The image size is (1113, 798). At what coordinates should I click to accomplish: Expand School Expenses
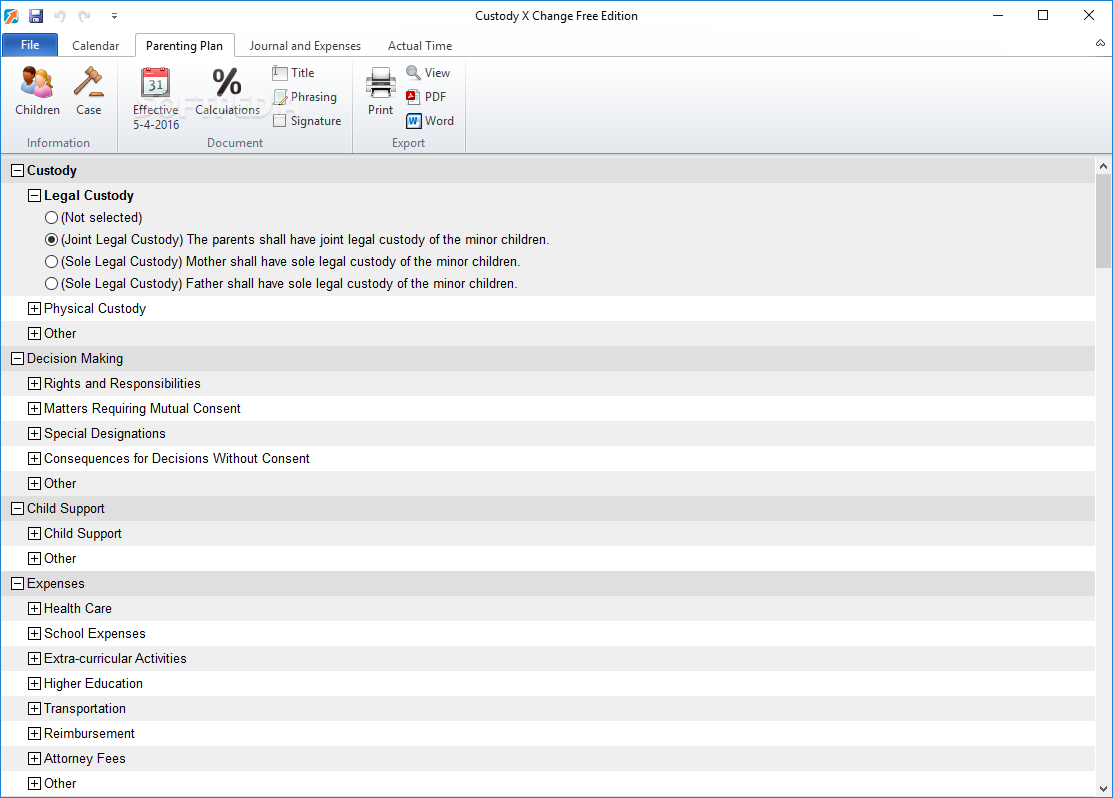click(34, 633)
